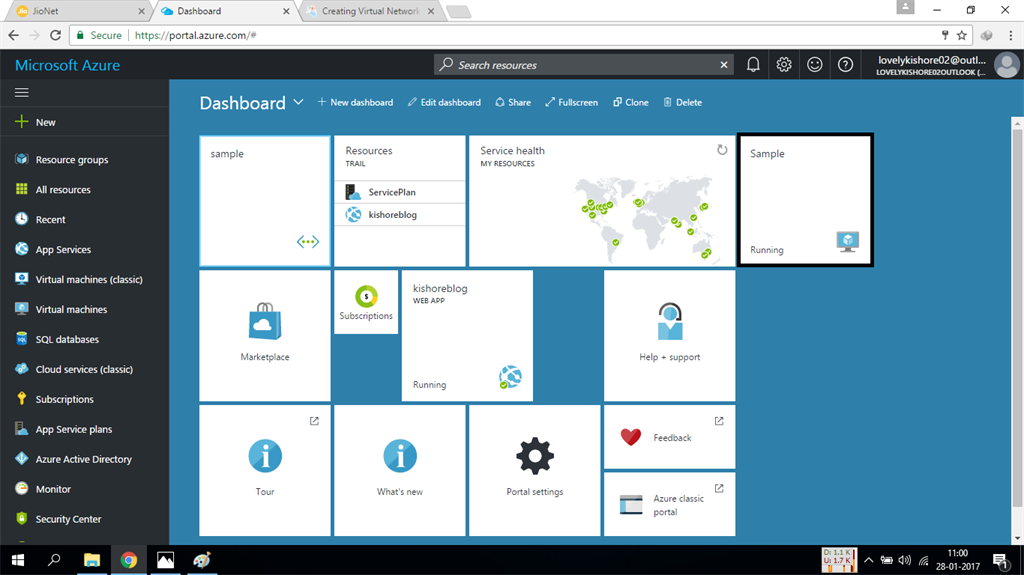Open File Explorer from taskbar
This screenshot has width=1024, height=575.
pyautogui.click(x=91, y=560)
